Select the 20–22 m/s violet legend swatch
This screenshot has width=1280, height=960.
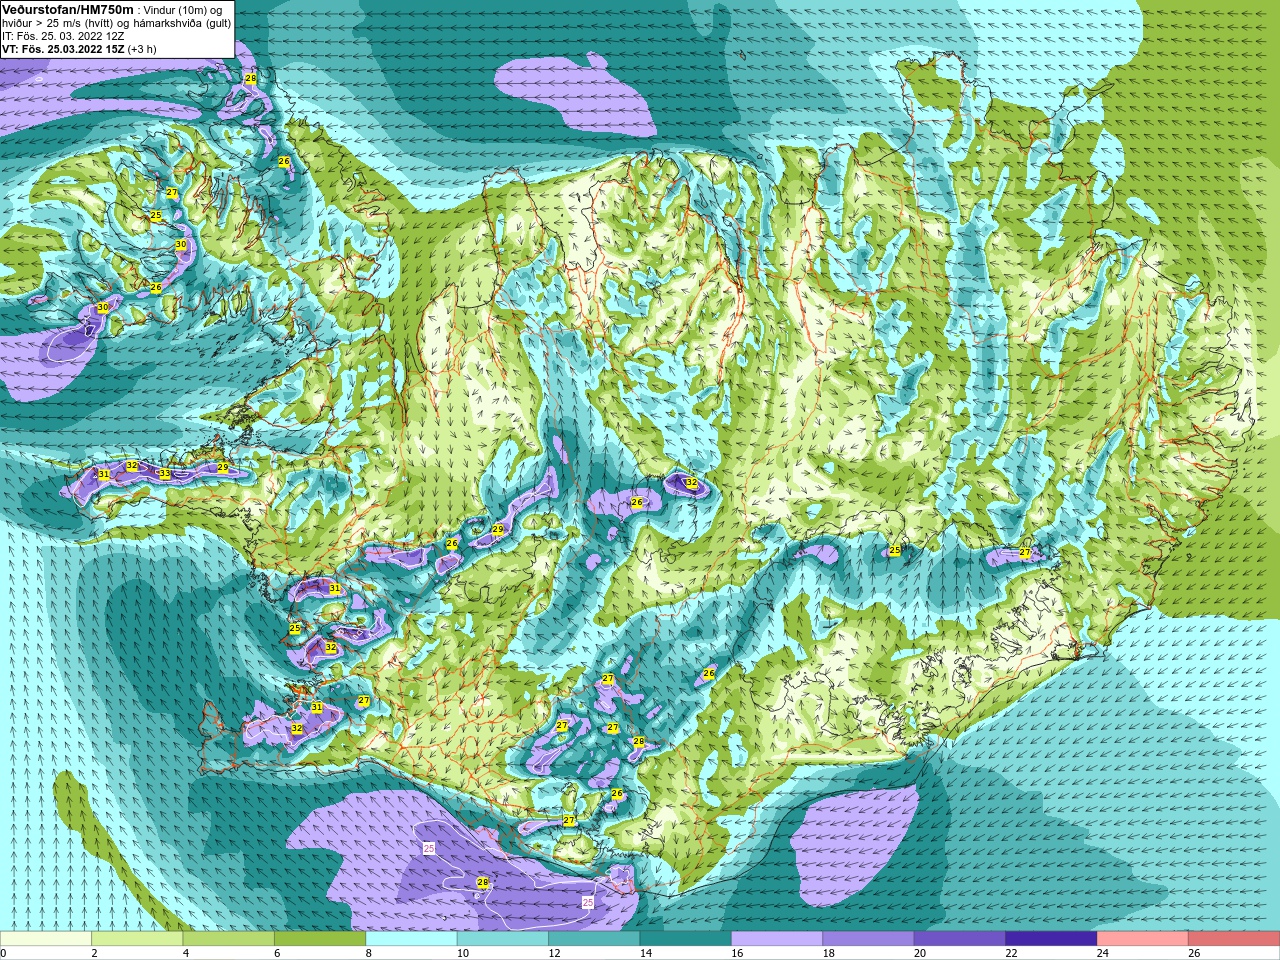(x=960, y=939)
